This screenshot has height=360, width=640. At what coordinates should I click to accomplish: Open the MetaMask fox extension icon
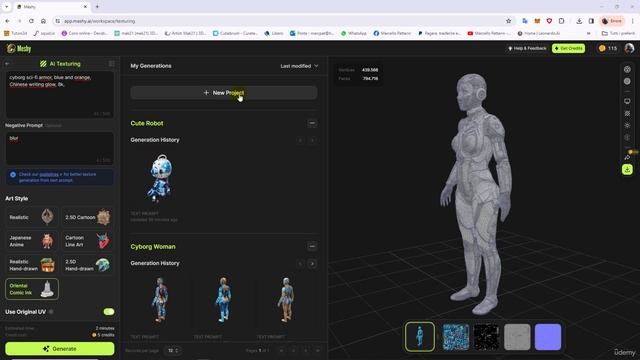tap(537, 21)
